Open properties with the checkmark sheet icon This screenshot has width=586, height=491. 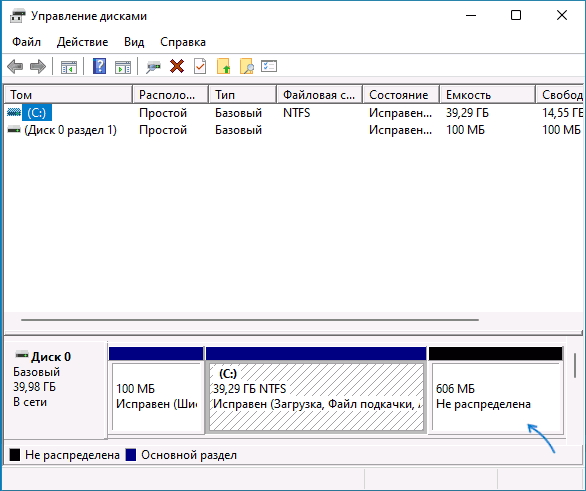click(200, 67)
